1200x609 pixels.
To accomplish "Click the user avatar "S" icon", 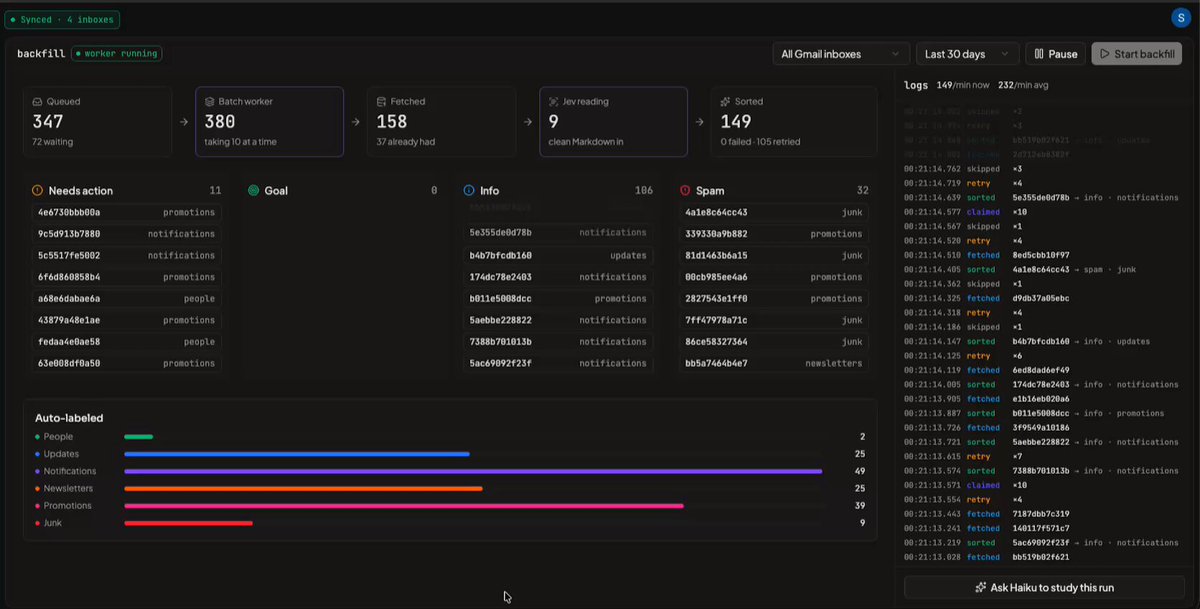I will coord(1180,17).
